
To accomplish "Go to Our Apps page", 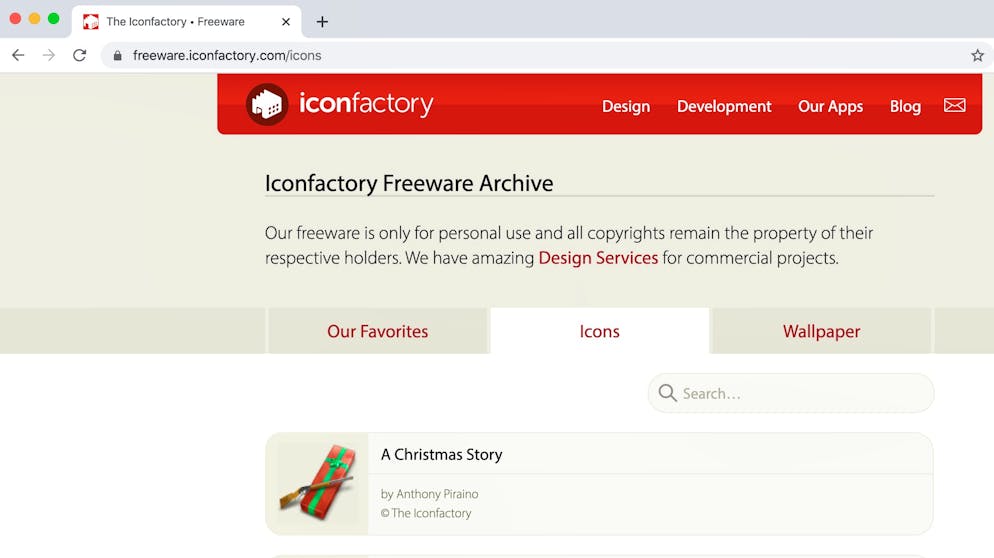I will pos(830,107).
